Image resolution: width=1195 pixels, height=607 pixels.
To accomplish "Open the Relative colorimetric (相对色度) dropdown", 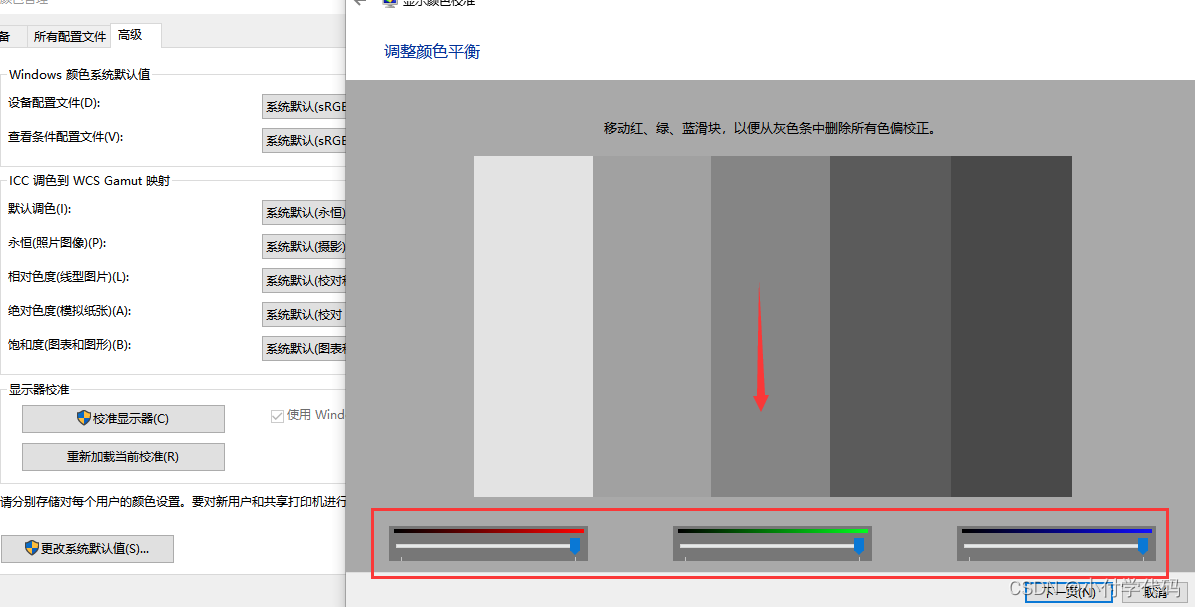I will click(304, 281).
